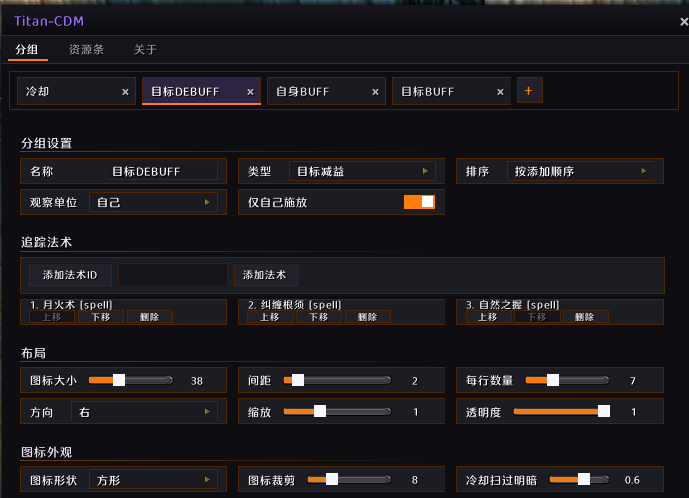Select the 自身BUFF group tab
This screenshot has width=689, height=498.
coord(326,91)
